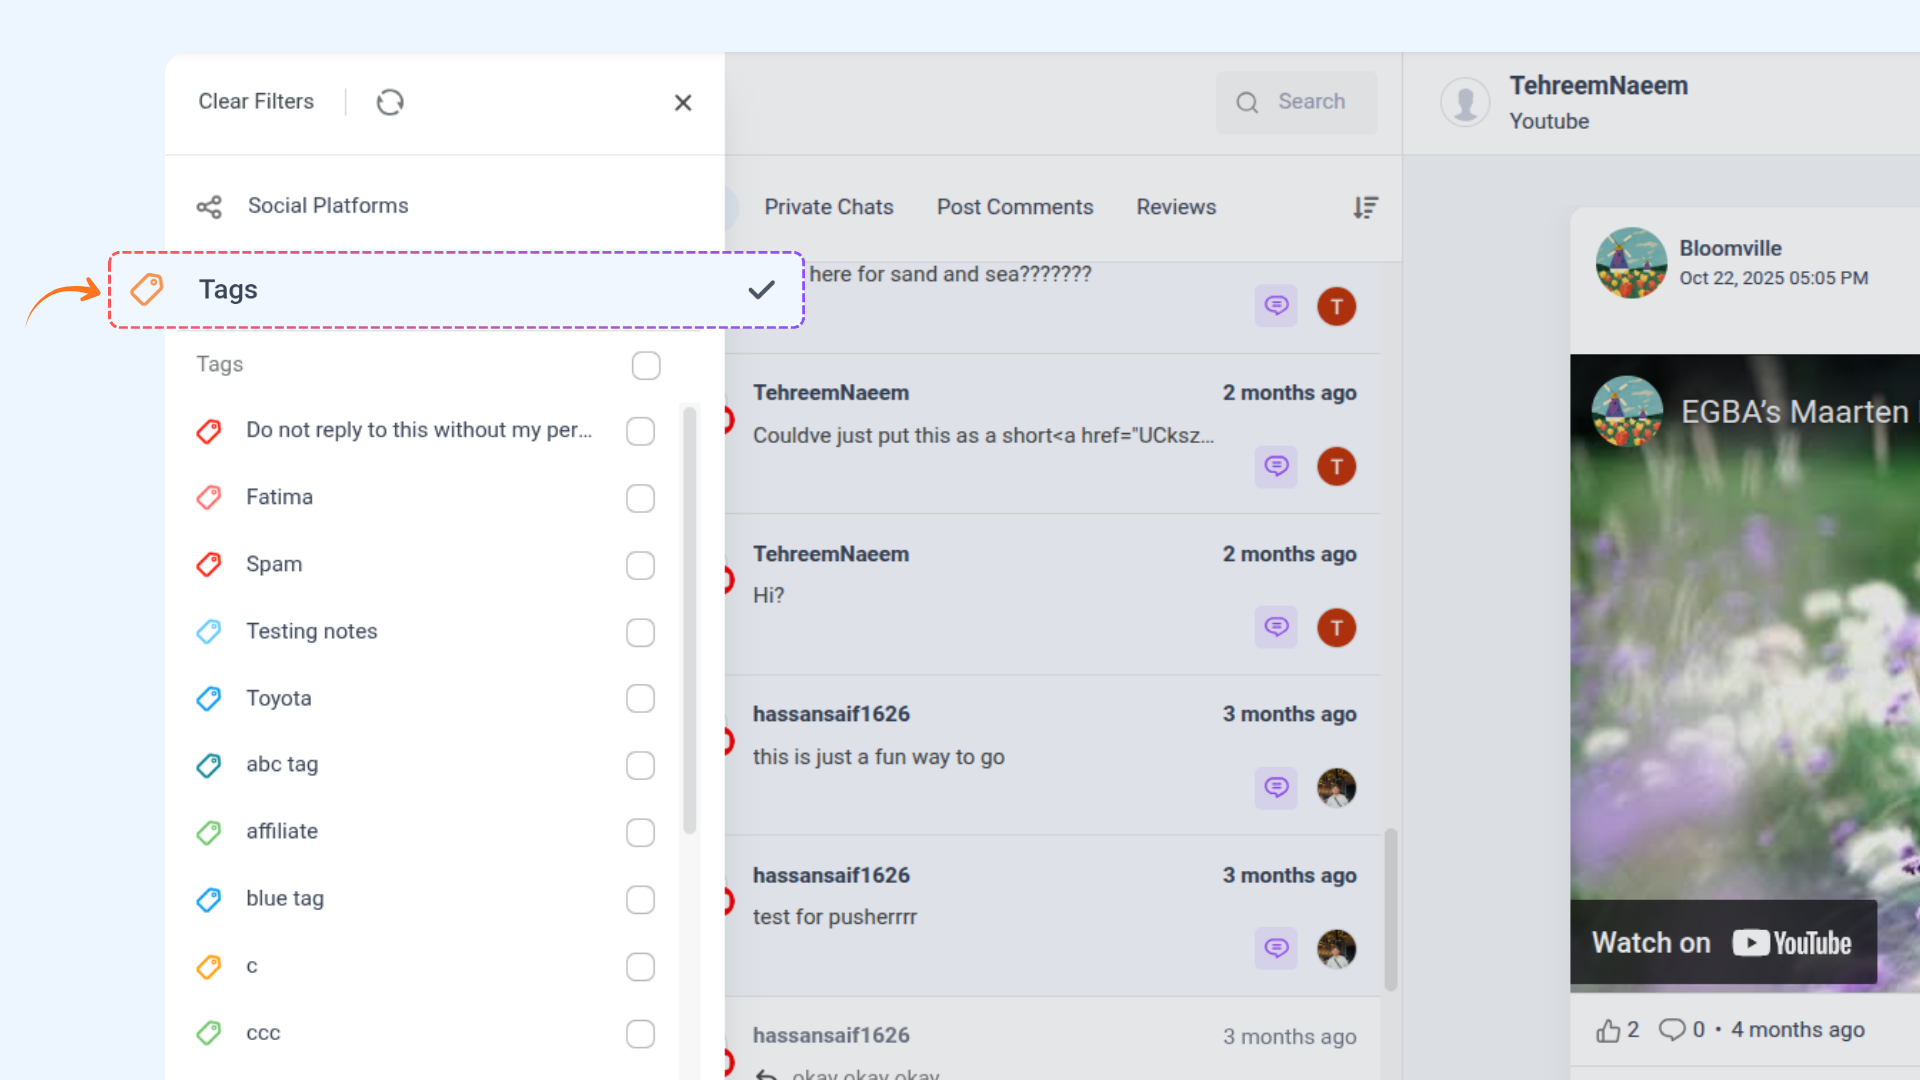Click the thumbs up like icon

(1608, 1030)
